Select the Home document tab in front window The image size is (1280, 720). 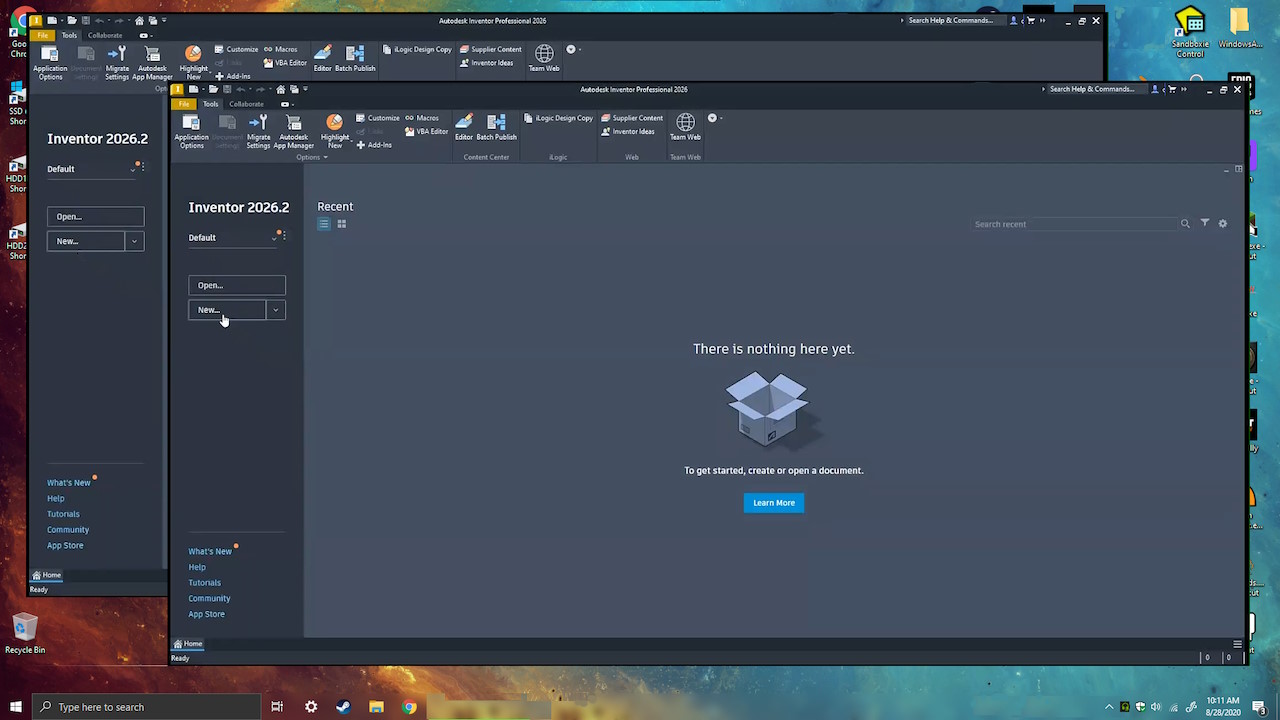coord(187,644)
